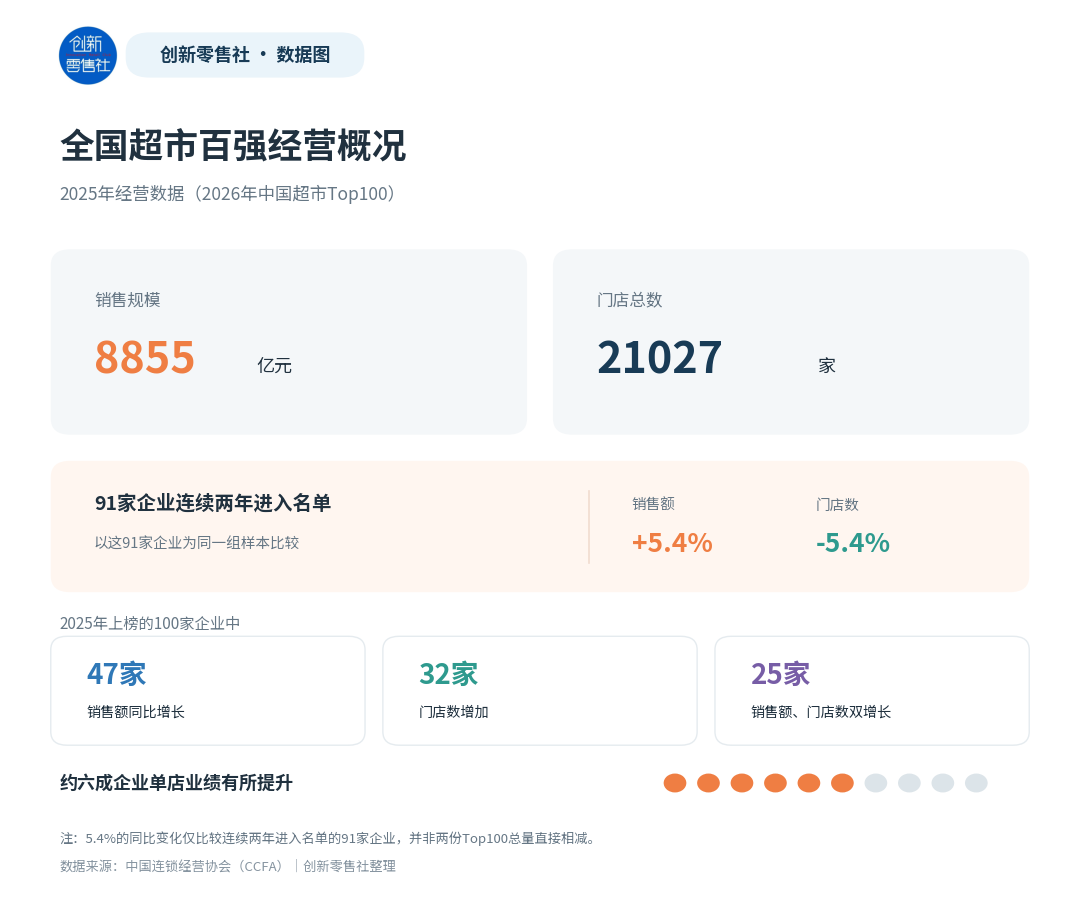Click the 亿元 unit text
1080x900 pixels.
pos(275,366)
